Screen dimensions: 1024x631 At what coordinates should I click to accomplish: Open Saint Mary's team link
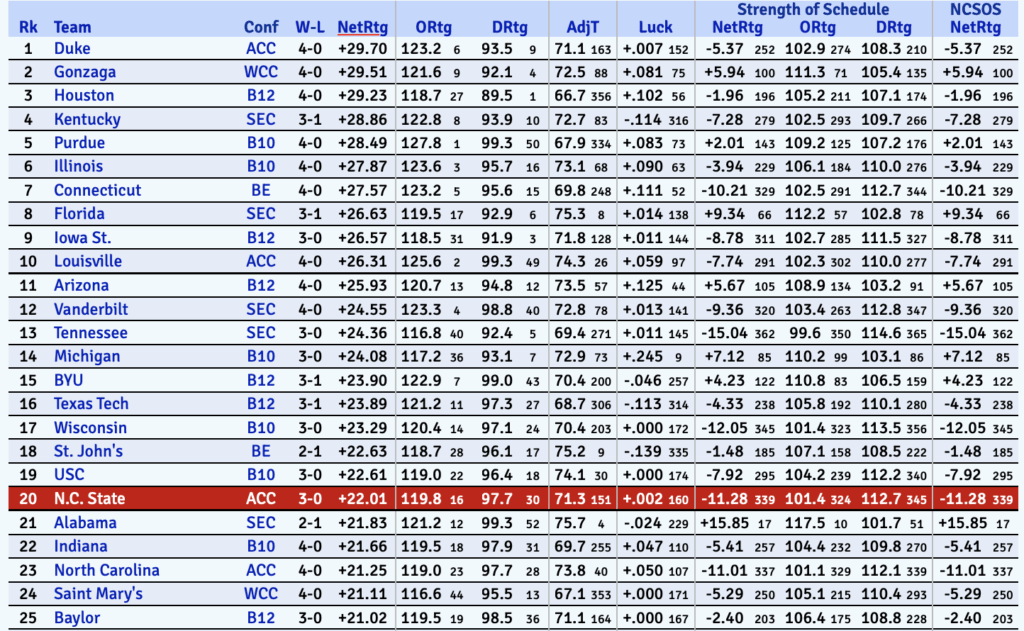click(x=98, y=594)
